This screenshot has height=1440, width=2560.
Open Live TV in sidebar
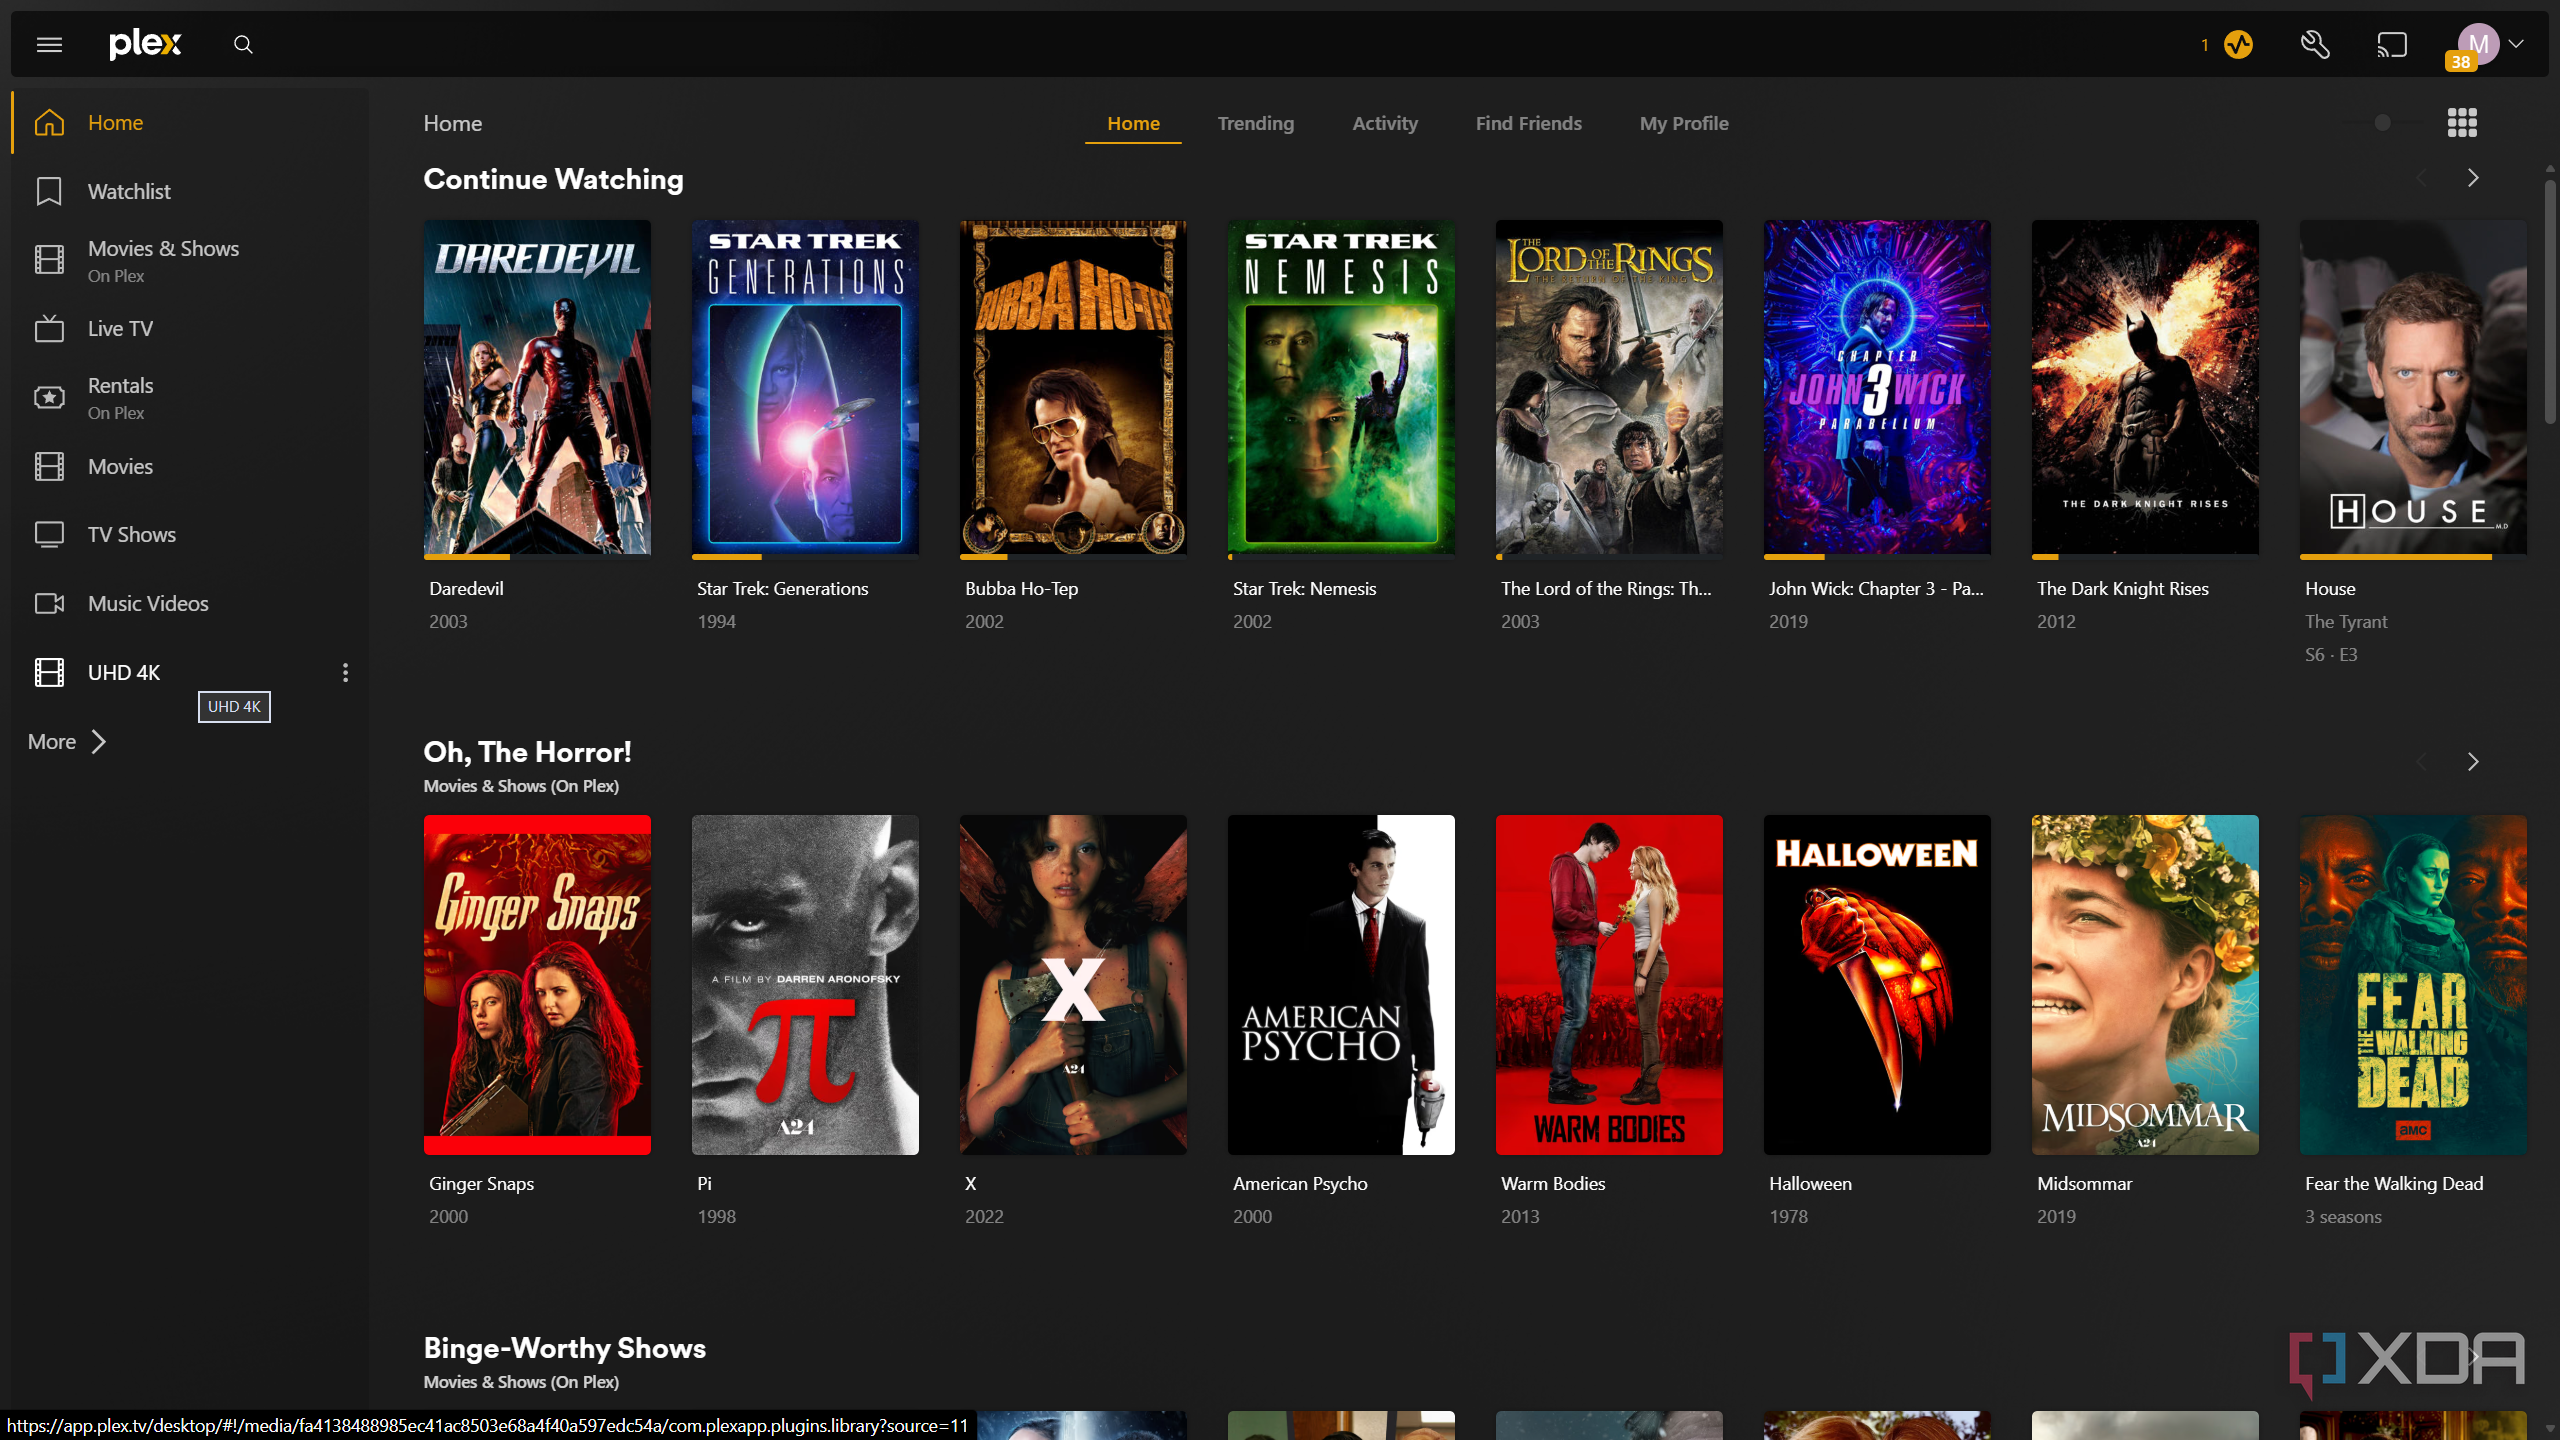pyautogui.click(x=190, y=328)
